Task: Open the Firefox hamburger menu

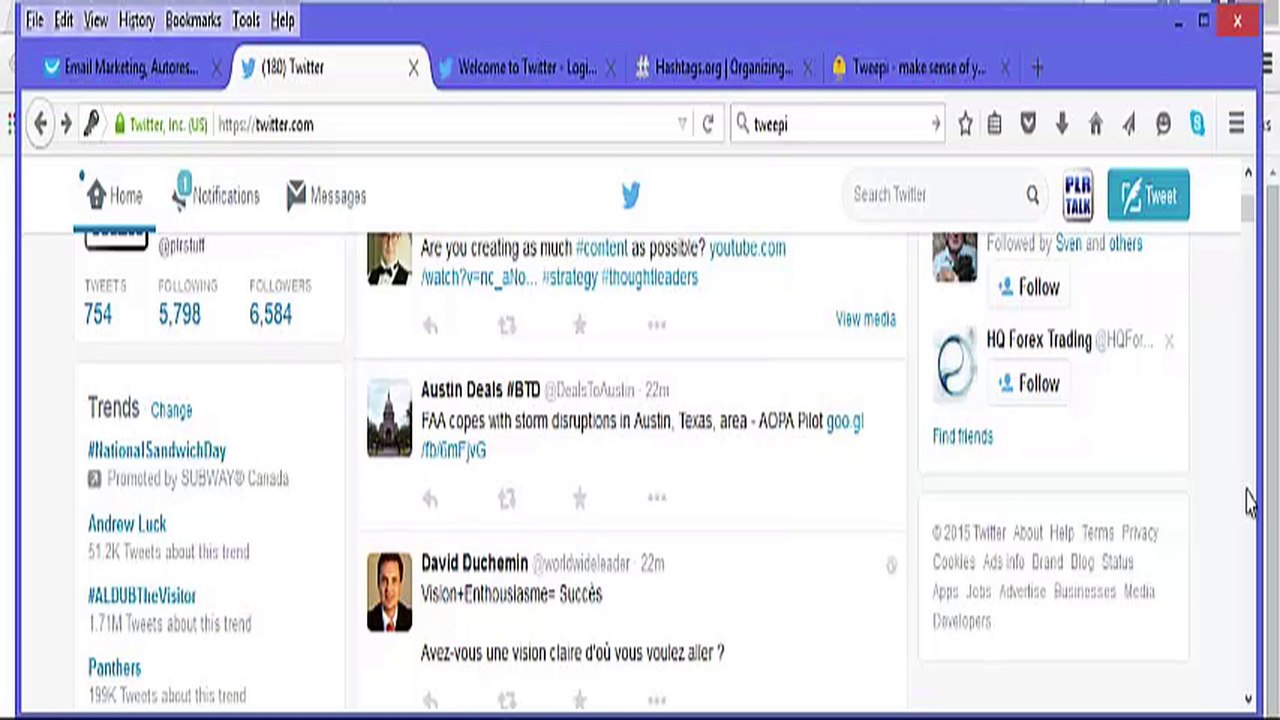Action: pyautogui.click(x=1237, y=124)
